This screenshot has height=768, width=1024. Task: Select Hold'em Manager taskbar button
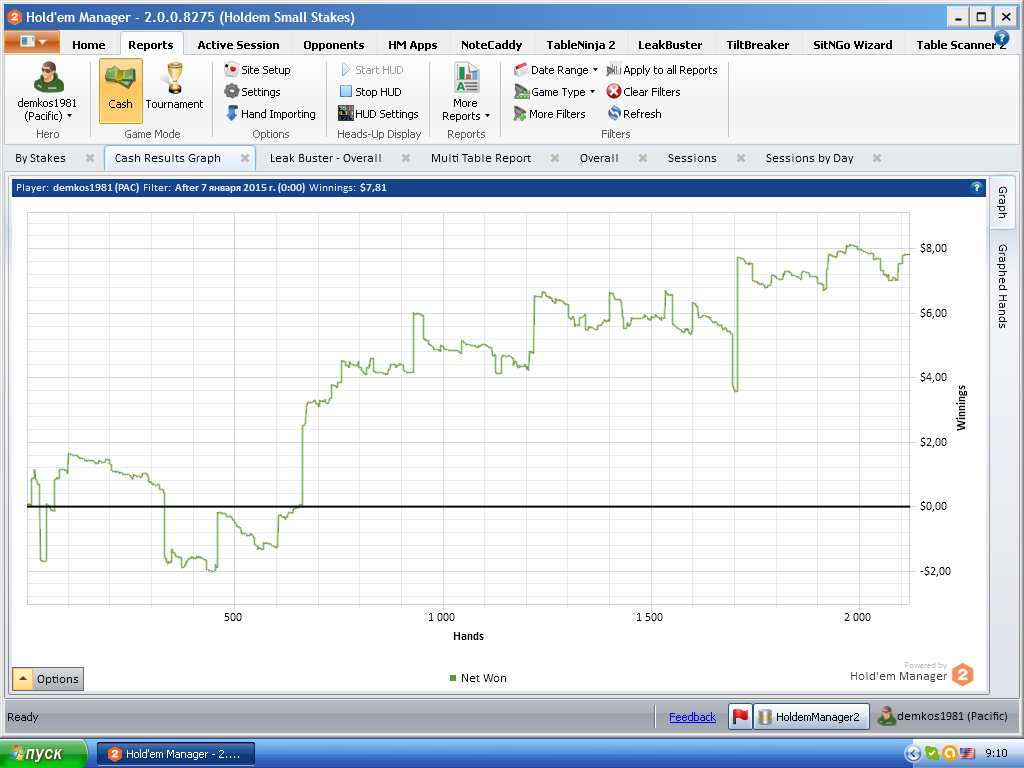tap(176, 754)
